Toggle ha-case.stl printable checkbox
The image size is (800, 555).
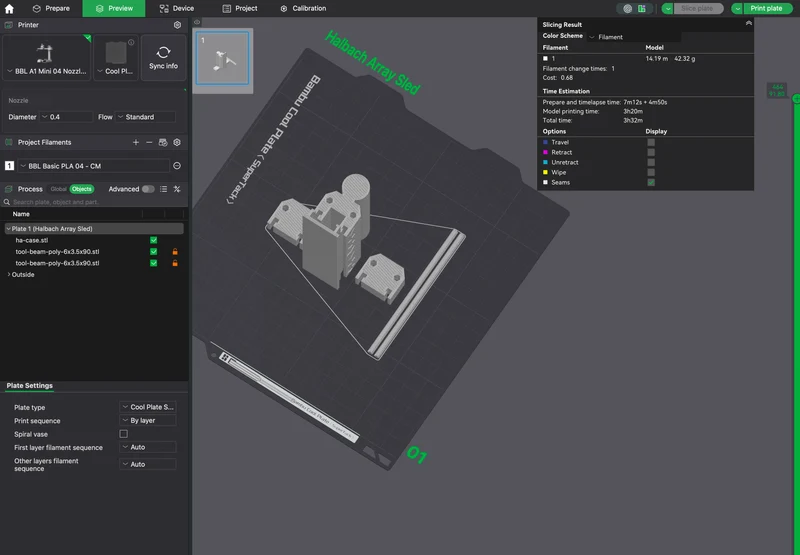pos(154,240)
